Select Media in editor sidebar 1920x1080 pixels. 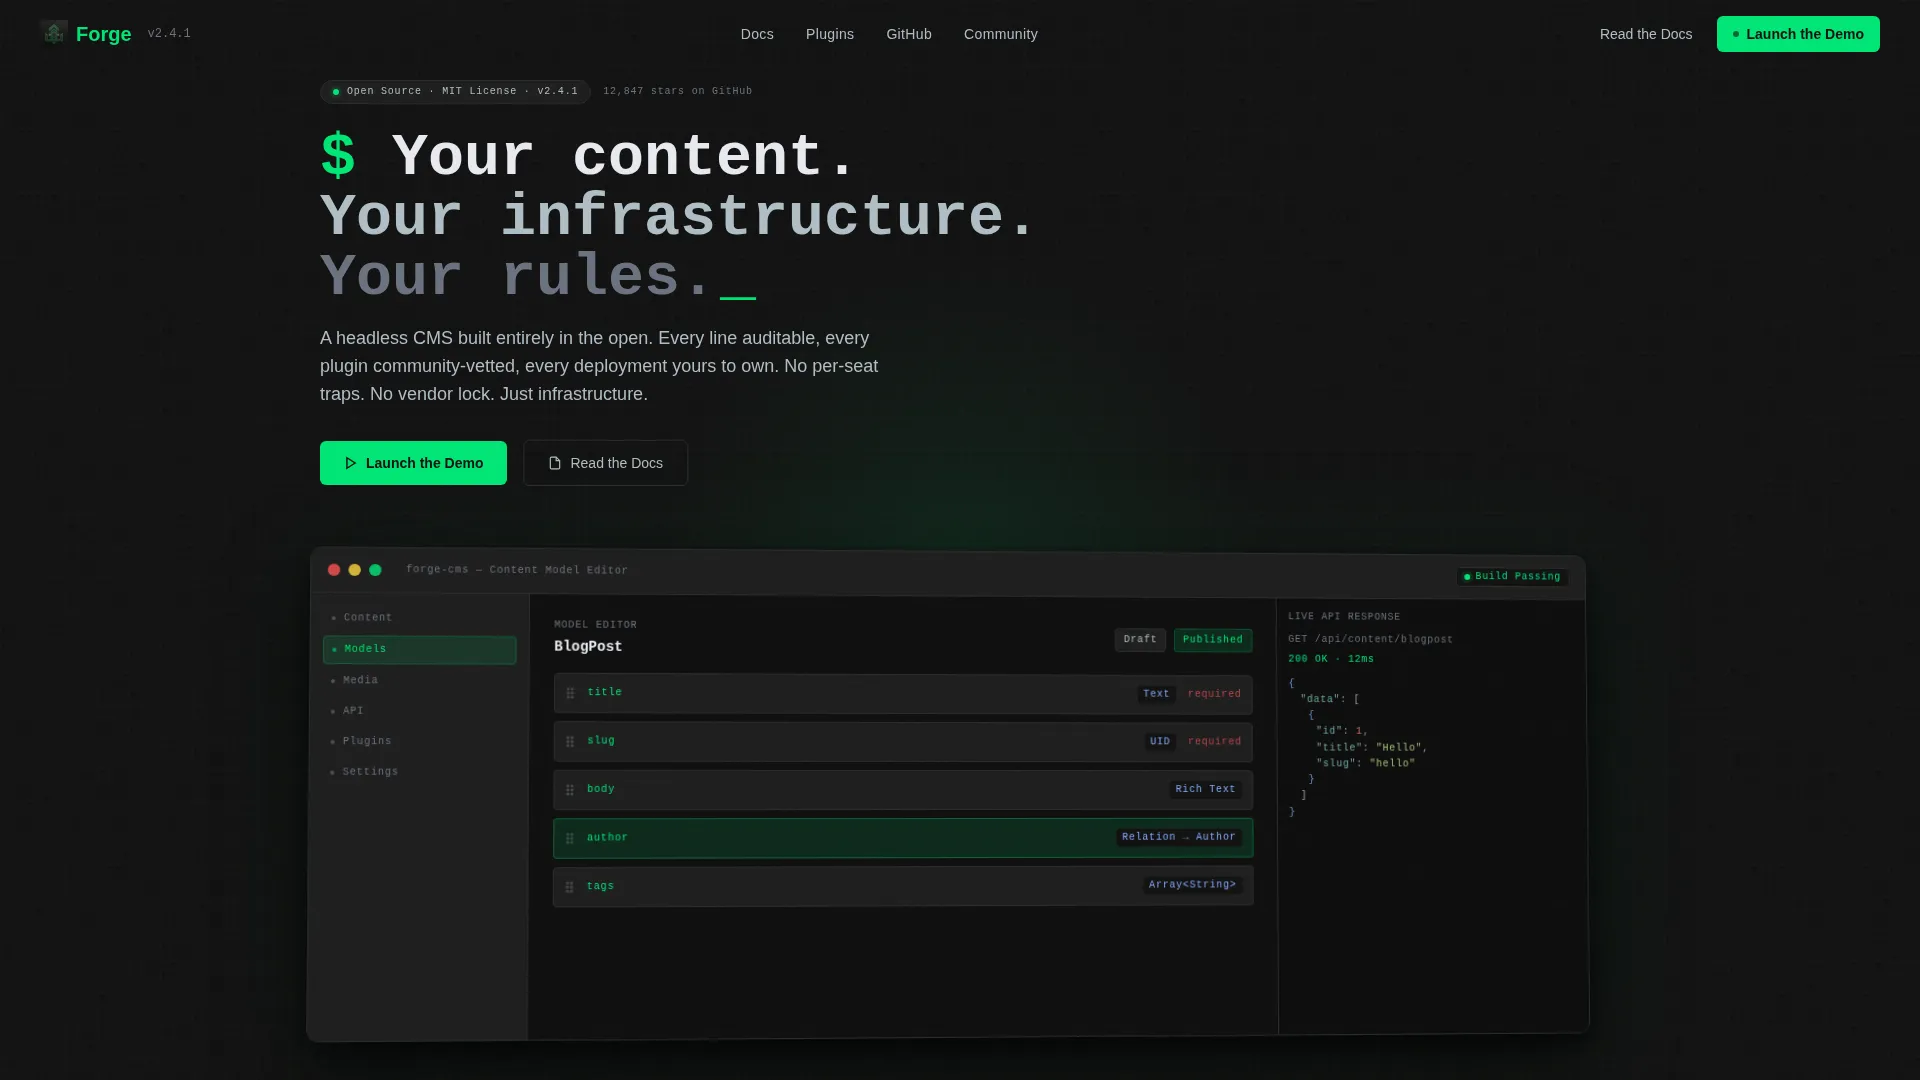[420, 680]
